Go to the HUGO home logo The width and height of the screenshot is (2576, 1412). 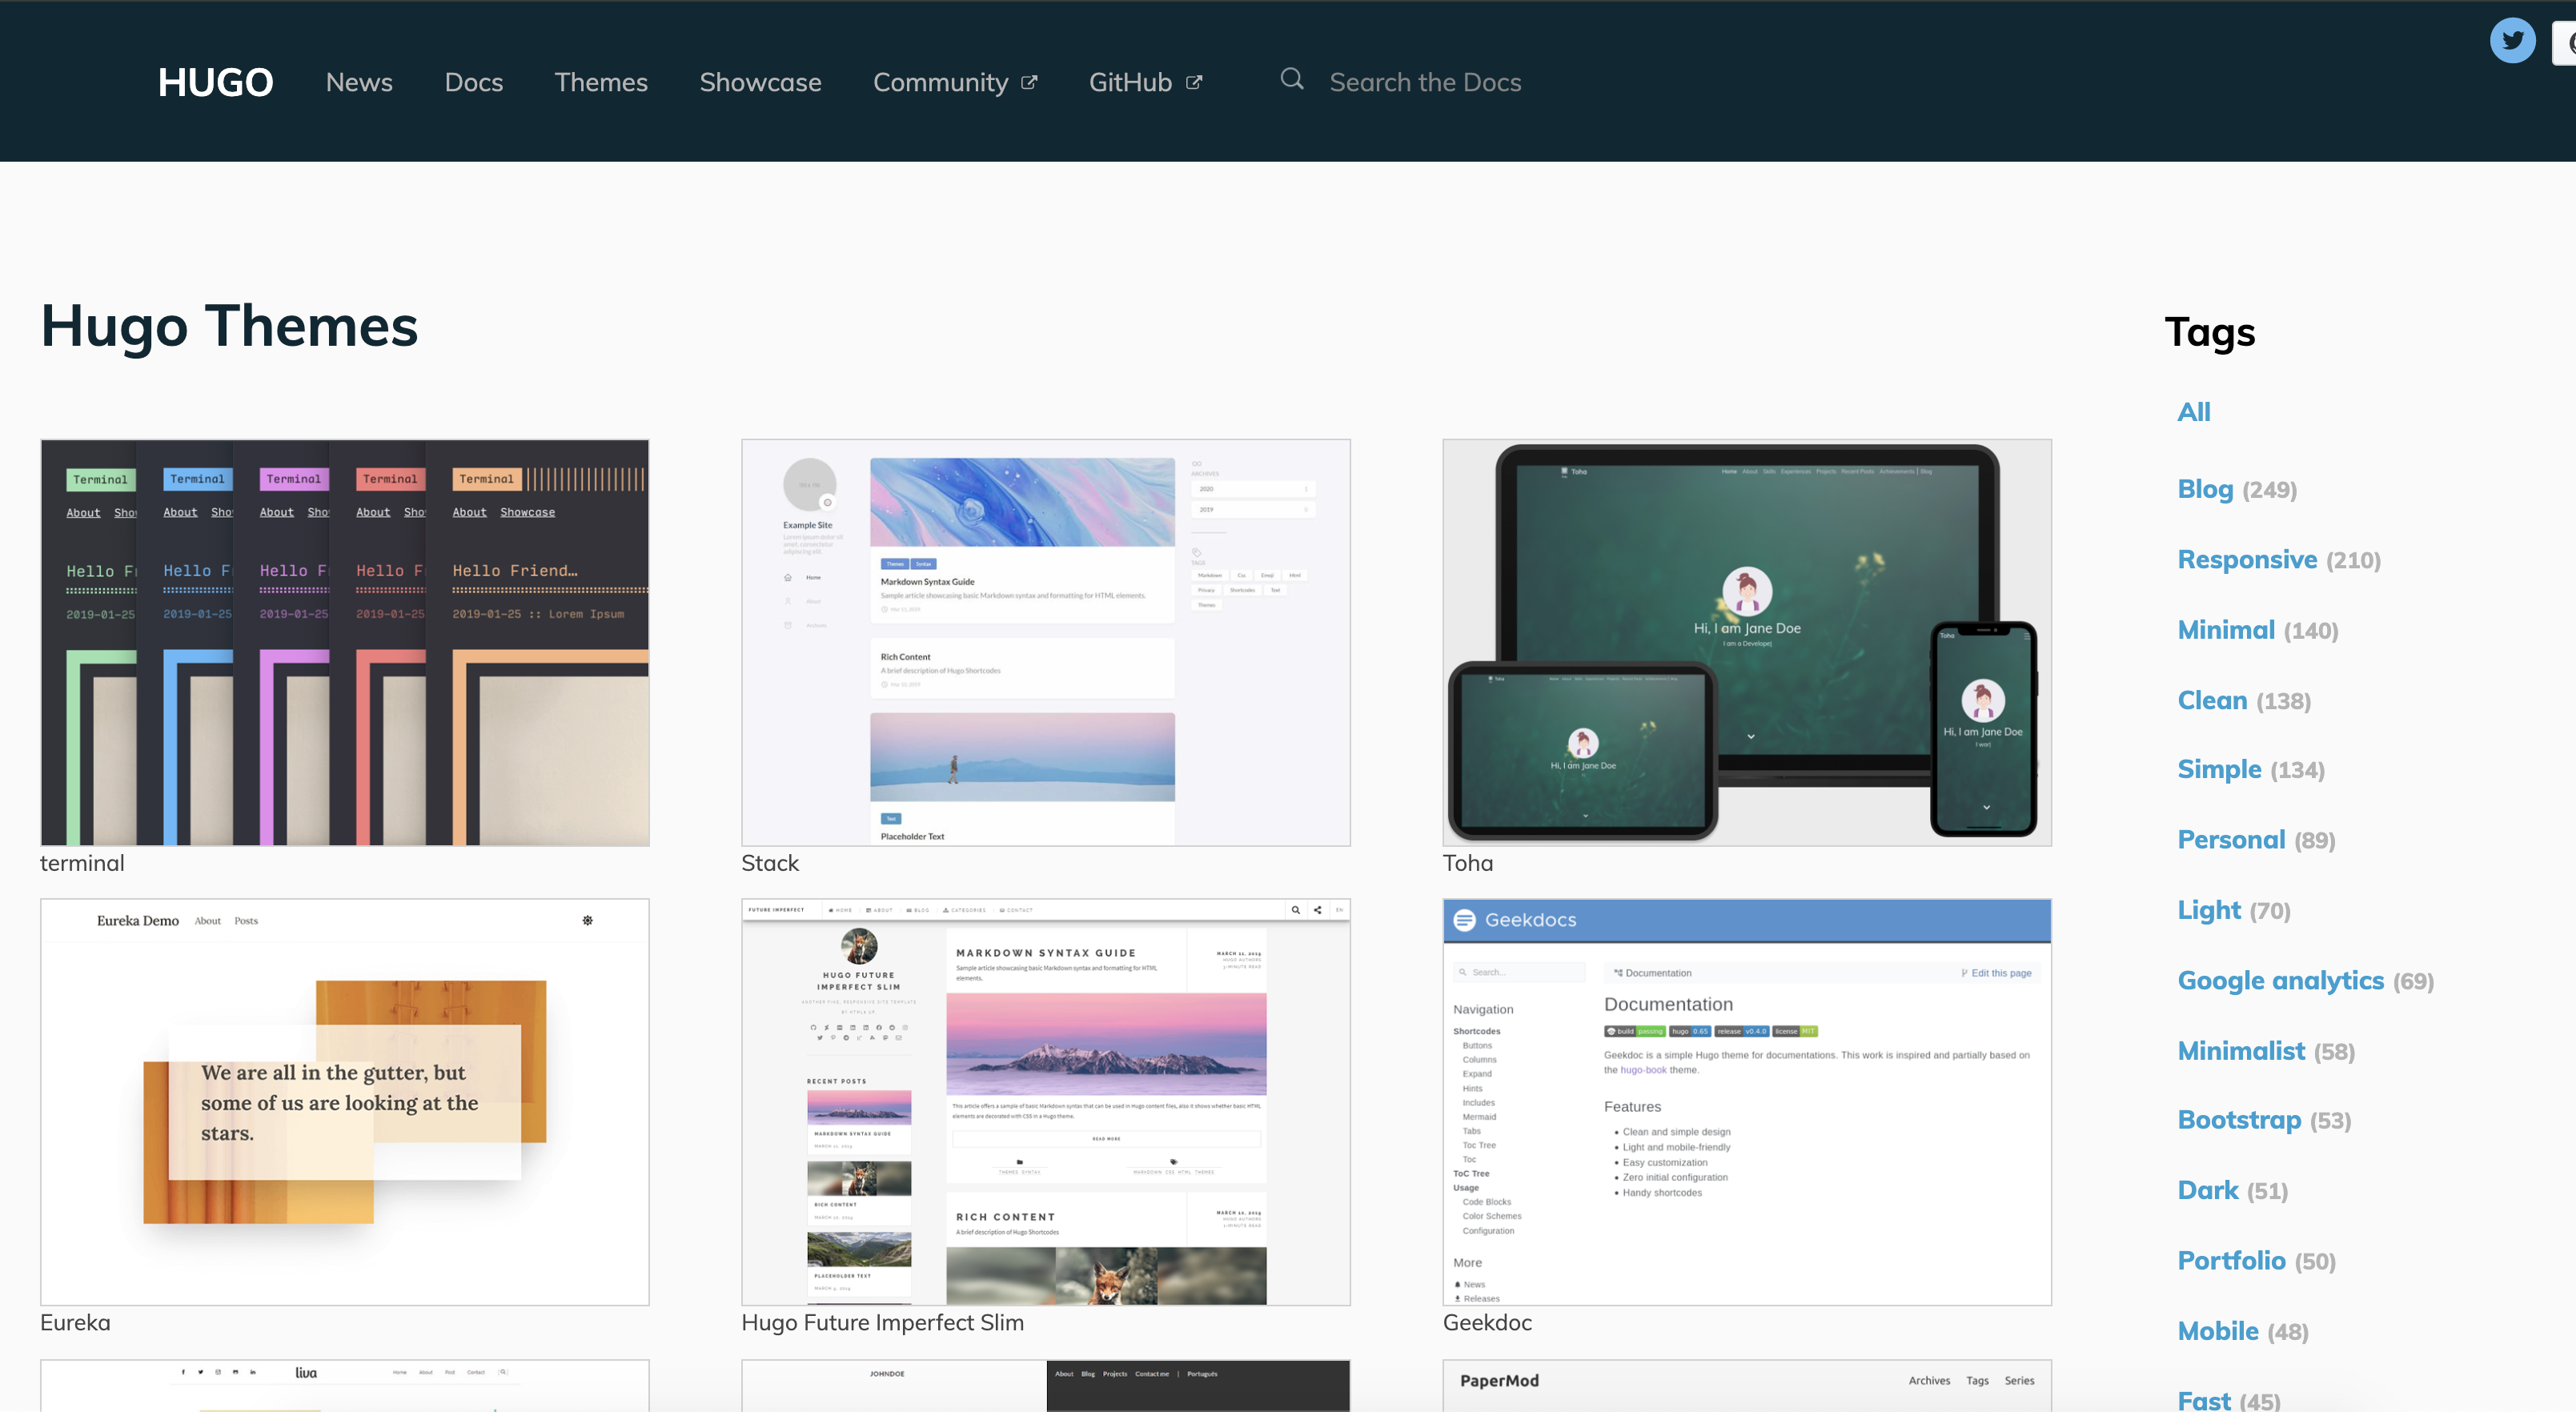(x=215, y=82)
